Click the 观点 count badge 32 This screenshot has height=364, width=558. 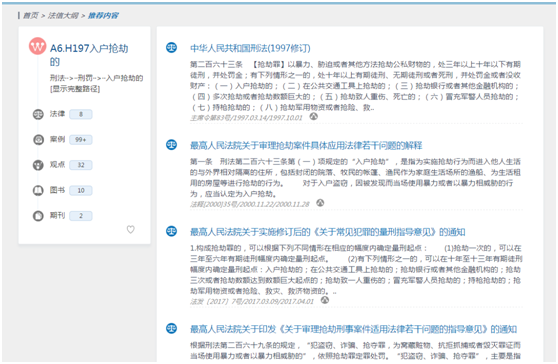pyautogui.click(x=81, y=165)
